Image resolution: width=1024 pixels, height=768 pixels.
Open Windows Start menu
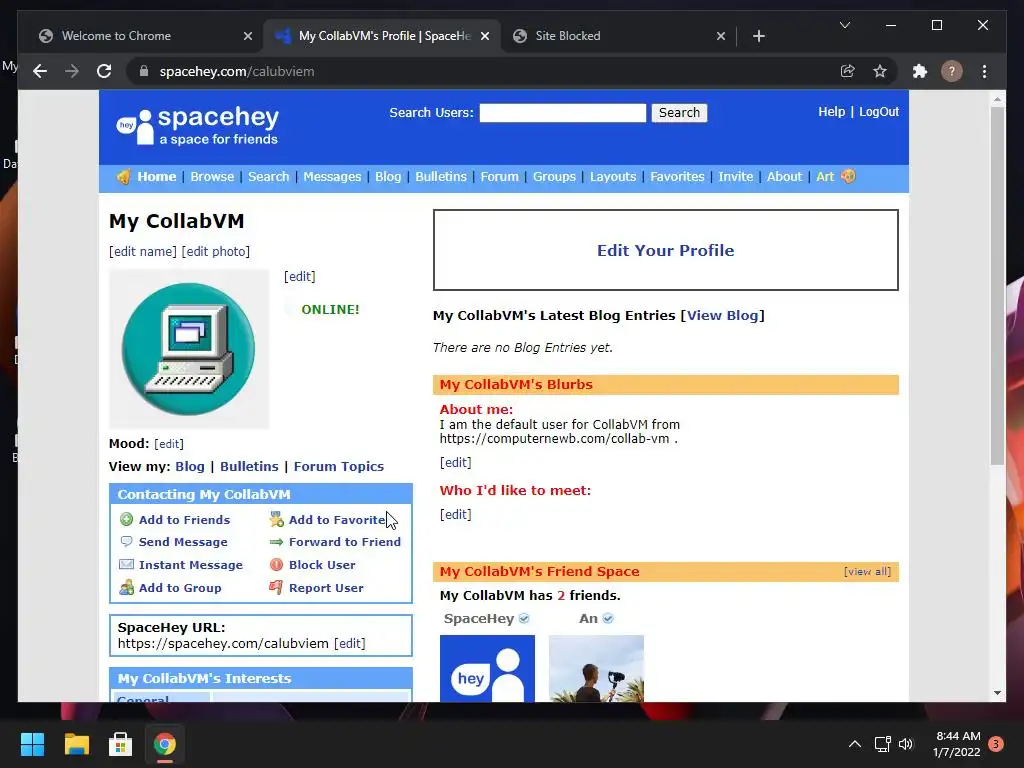click(32, 744)
